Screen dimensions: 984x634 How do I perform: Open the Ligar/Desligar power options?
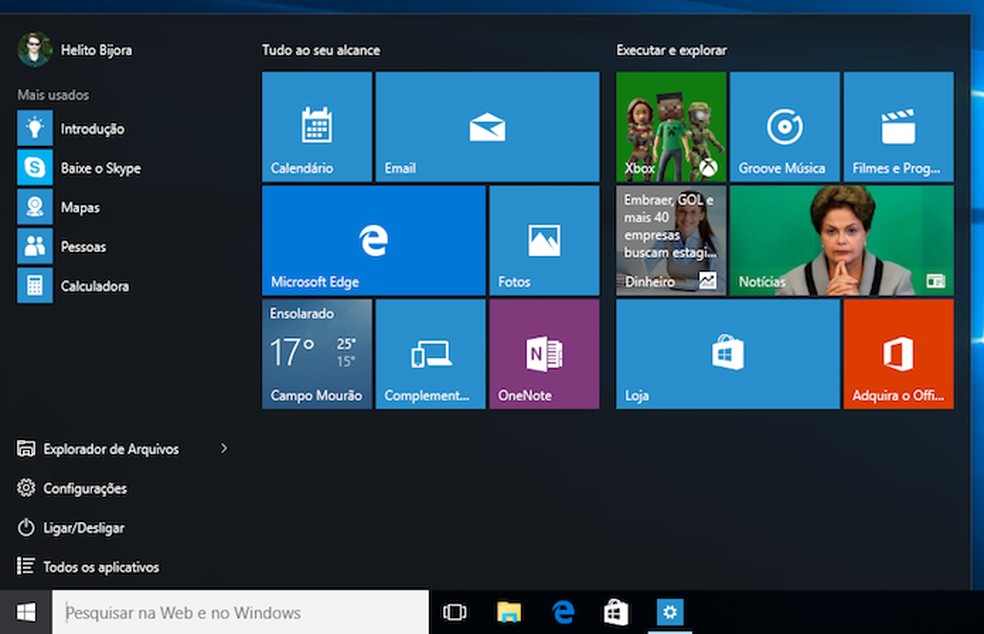click(x=83, y=528)
